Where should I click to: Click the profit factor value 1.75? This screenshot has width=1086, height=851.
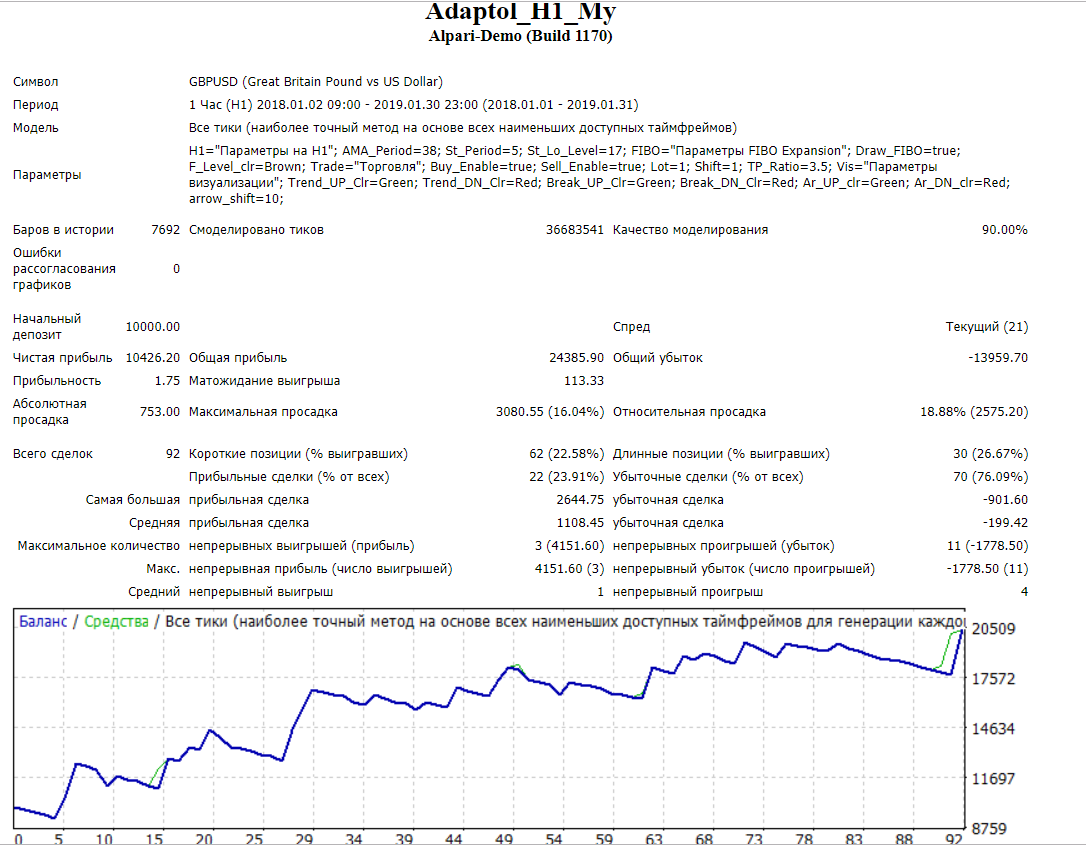167,381
